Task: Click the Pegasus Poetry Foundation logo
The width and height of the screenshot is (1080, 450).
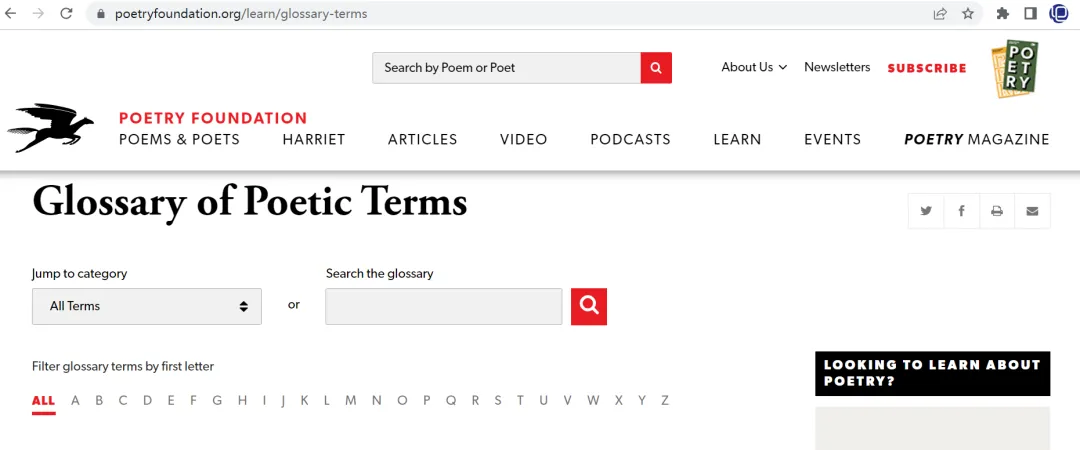Action: [50, 127]
